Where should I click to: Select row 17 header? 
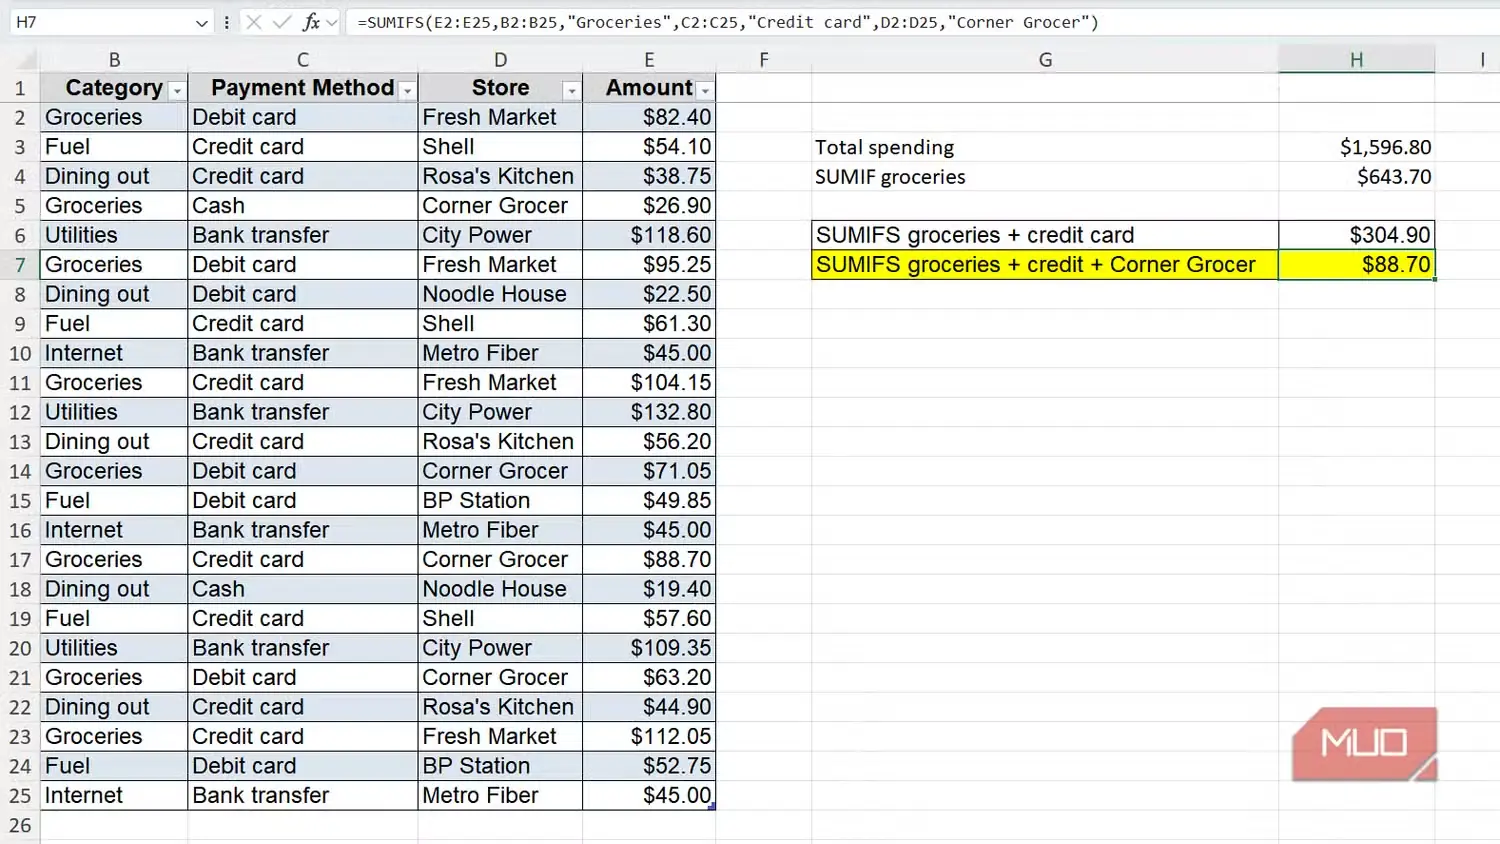click(20, 559)
